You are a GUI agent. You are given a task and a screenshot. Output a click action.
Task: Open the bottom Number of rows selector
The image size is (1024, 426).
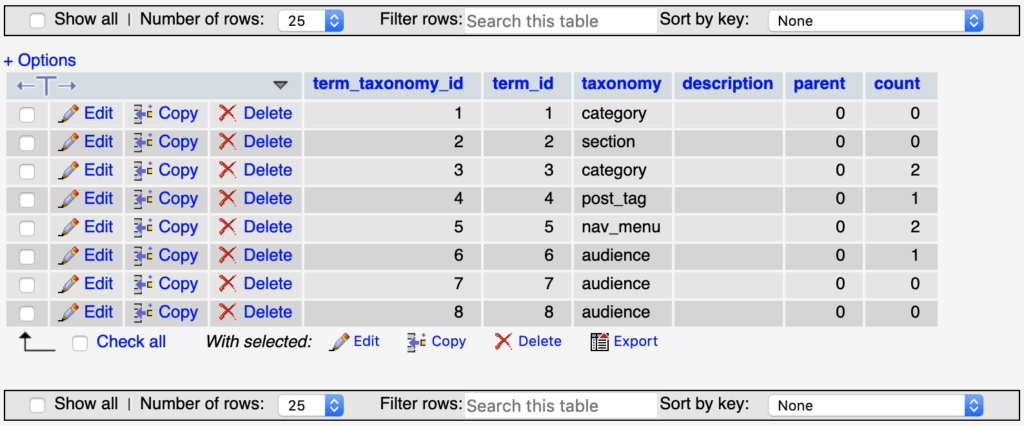click(x=311, y=406)
